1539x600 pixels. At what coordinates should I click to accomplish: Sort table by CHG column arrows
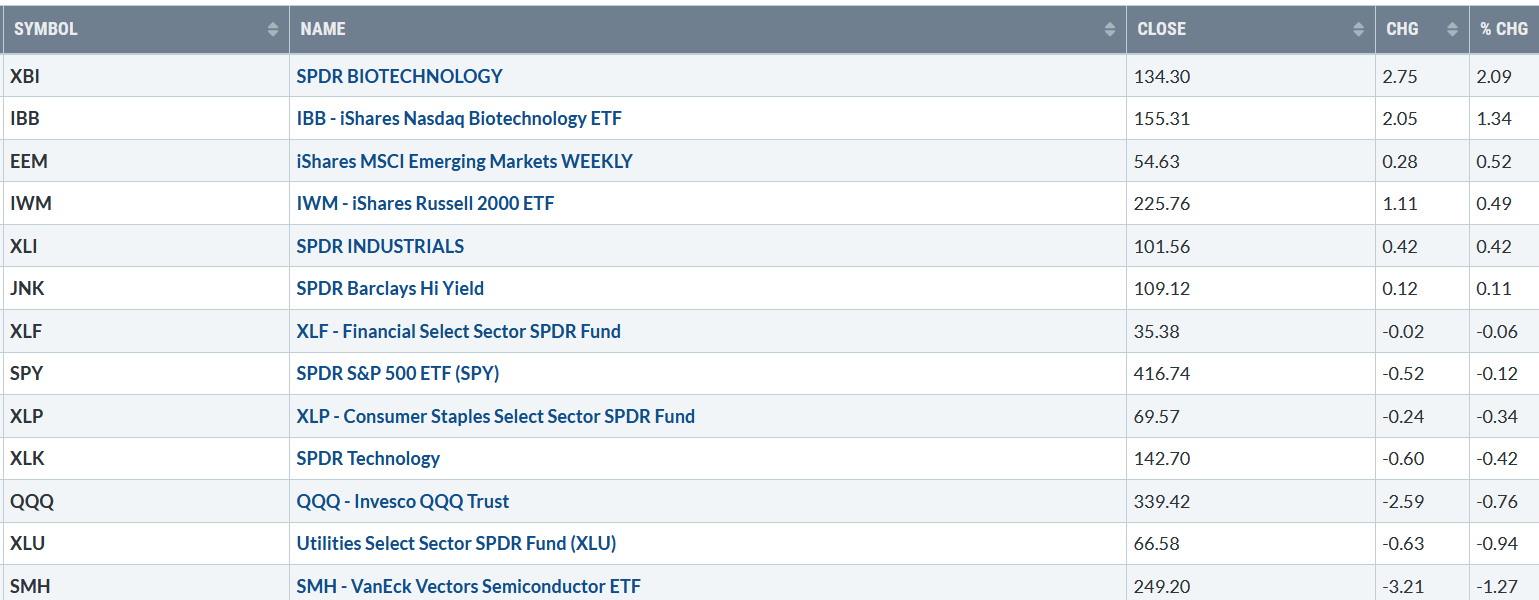[1453, 30]
